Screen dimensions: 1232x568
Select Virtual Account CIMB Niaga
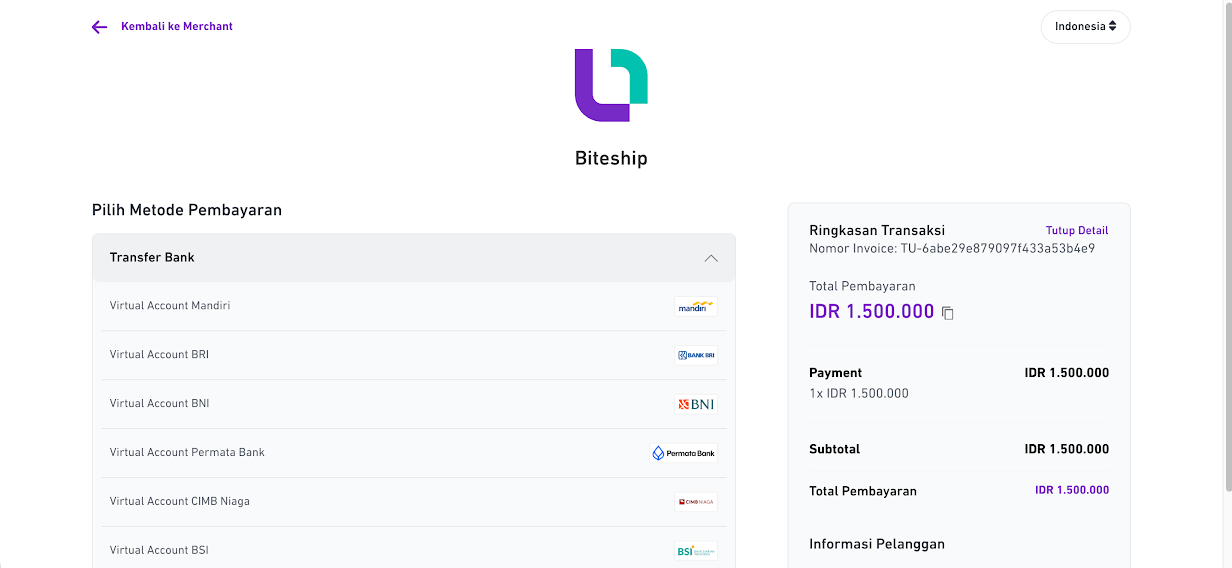point(414,502)
